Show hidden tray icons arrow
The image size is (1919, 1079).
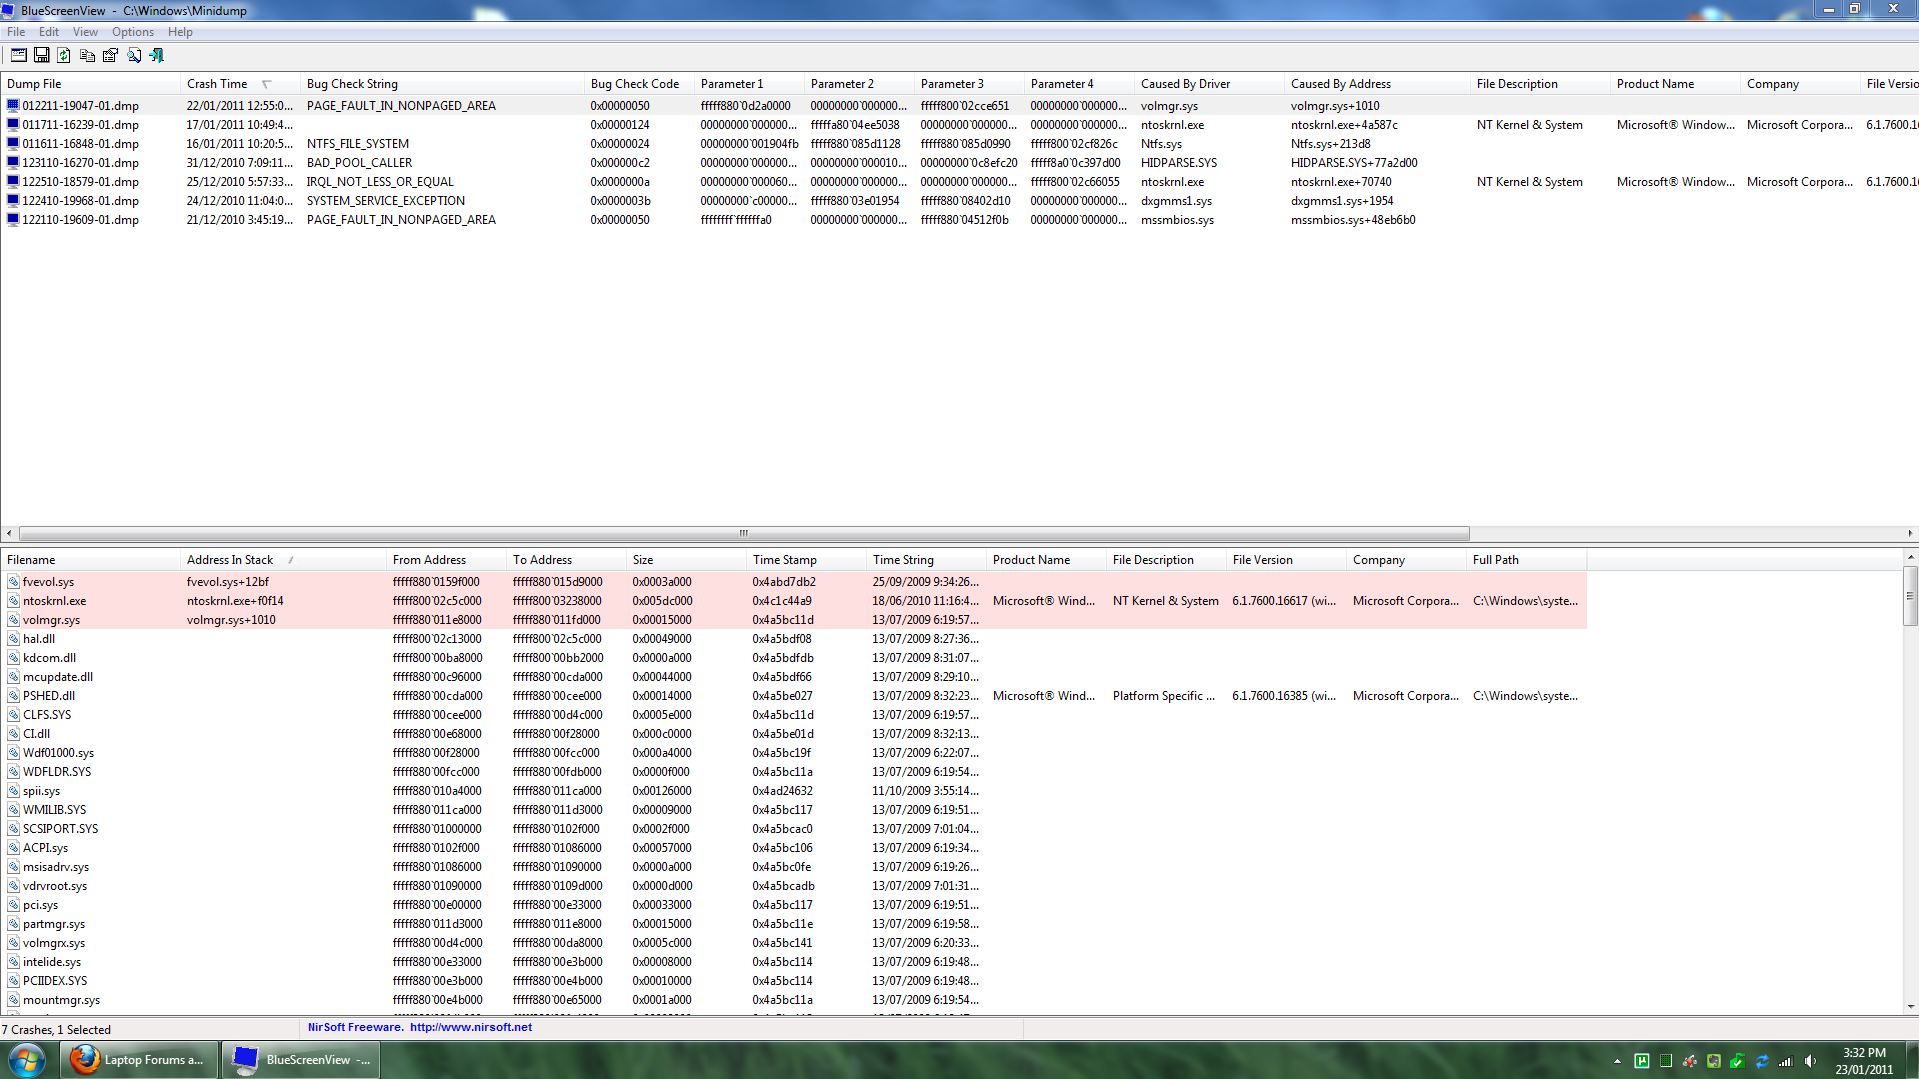[1617, 1061]
